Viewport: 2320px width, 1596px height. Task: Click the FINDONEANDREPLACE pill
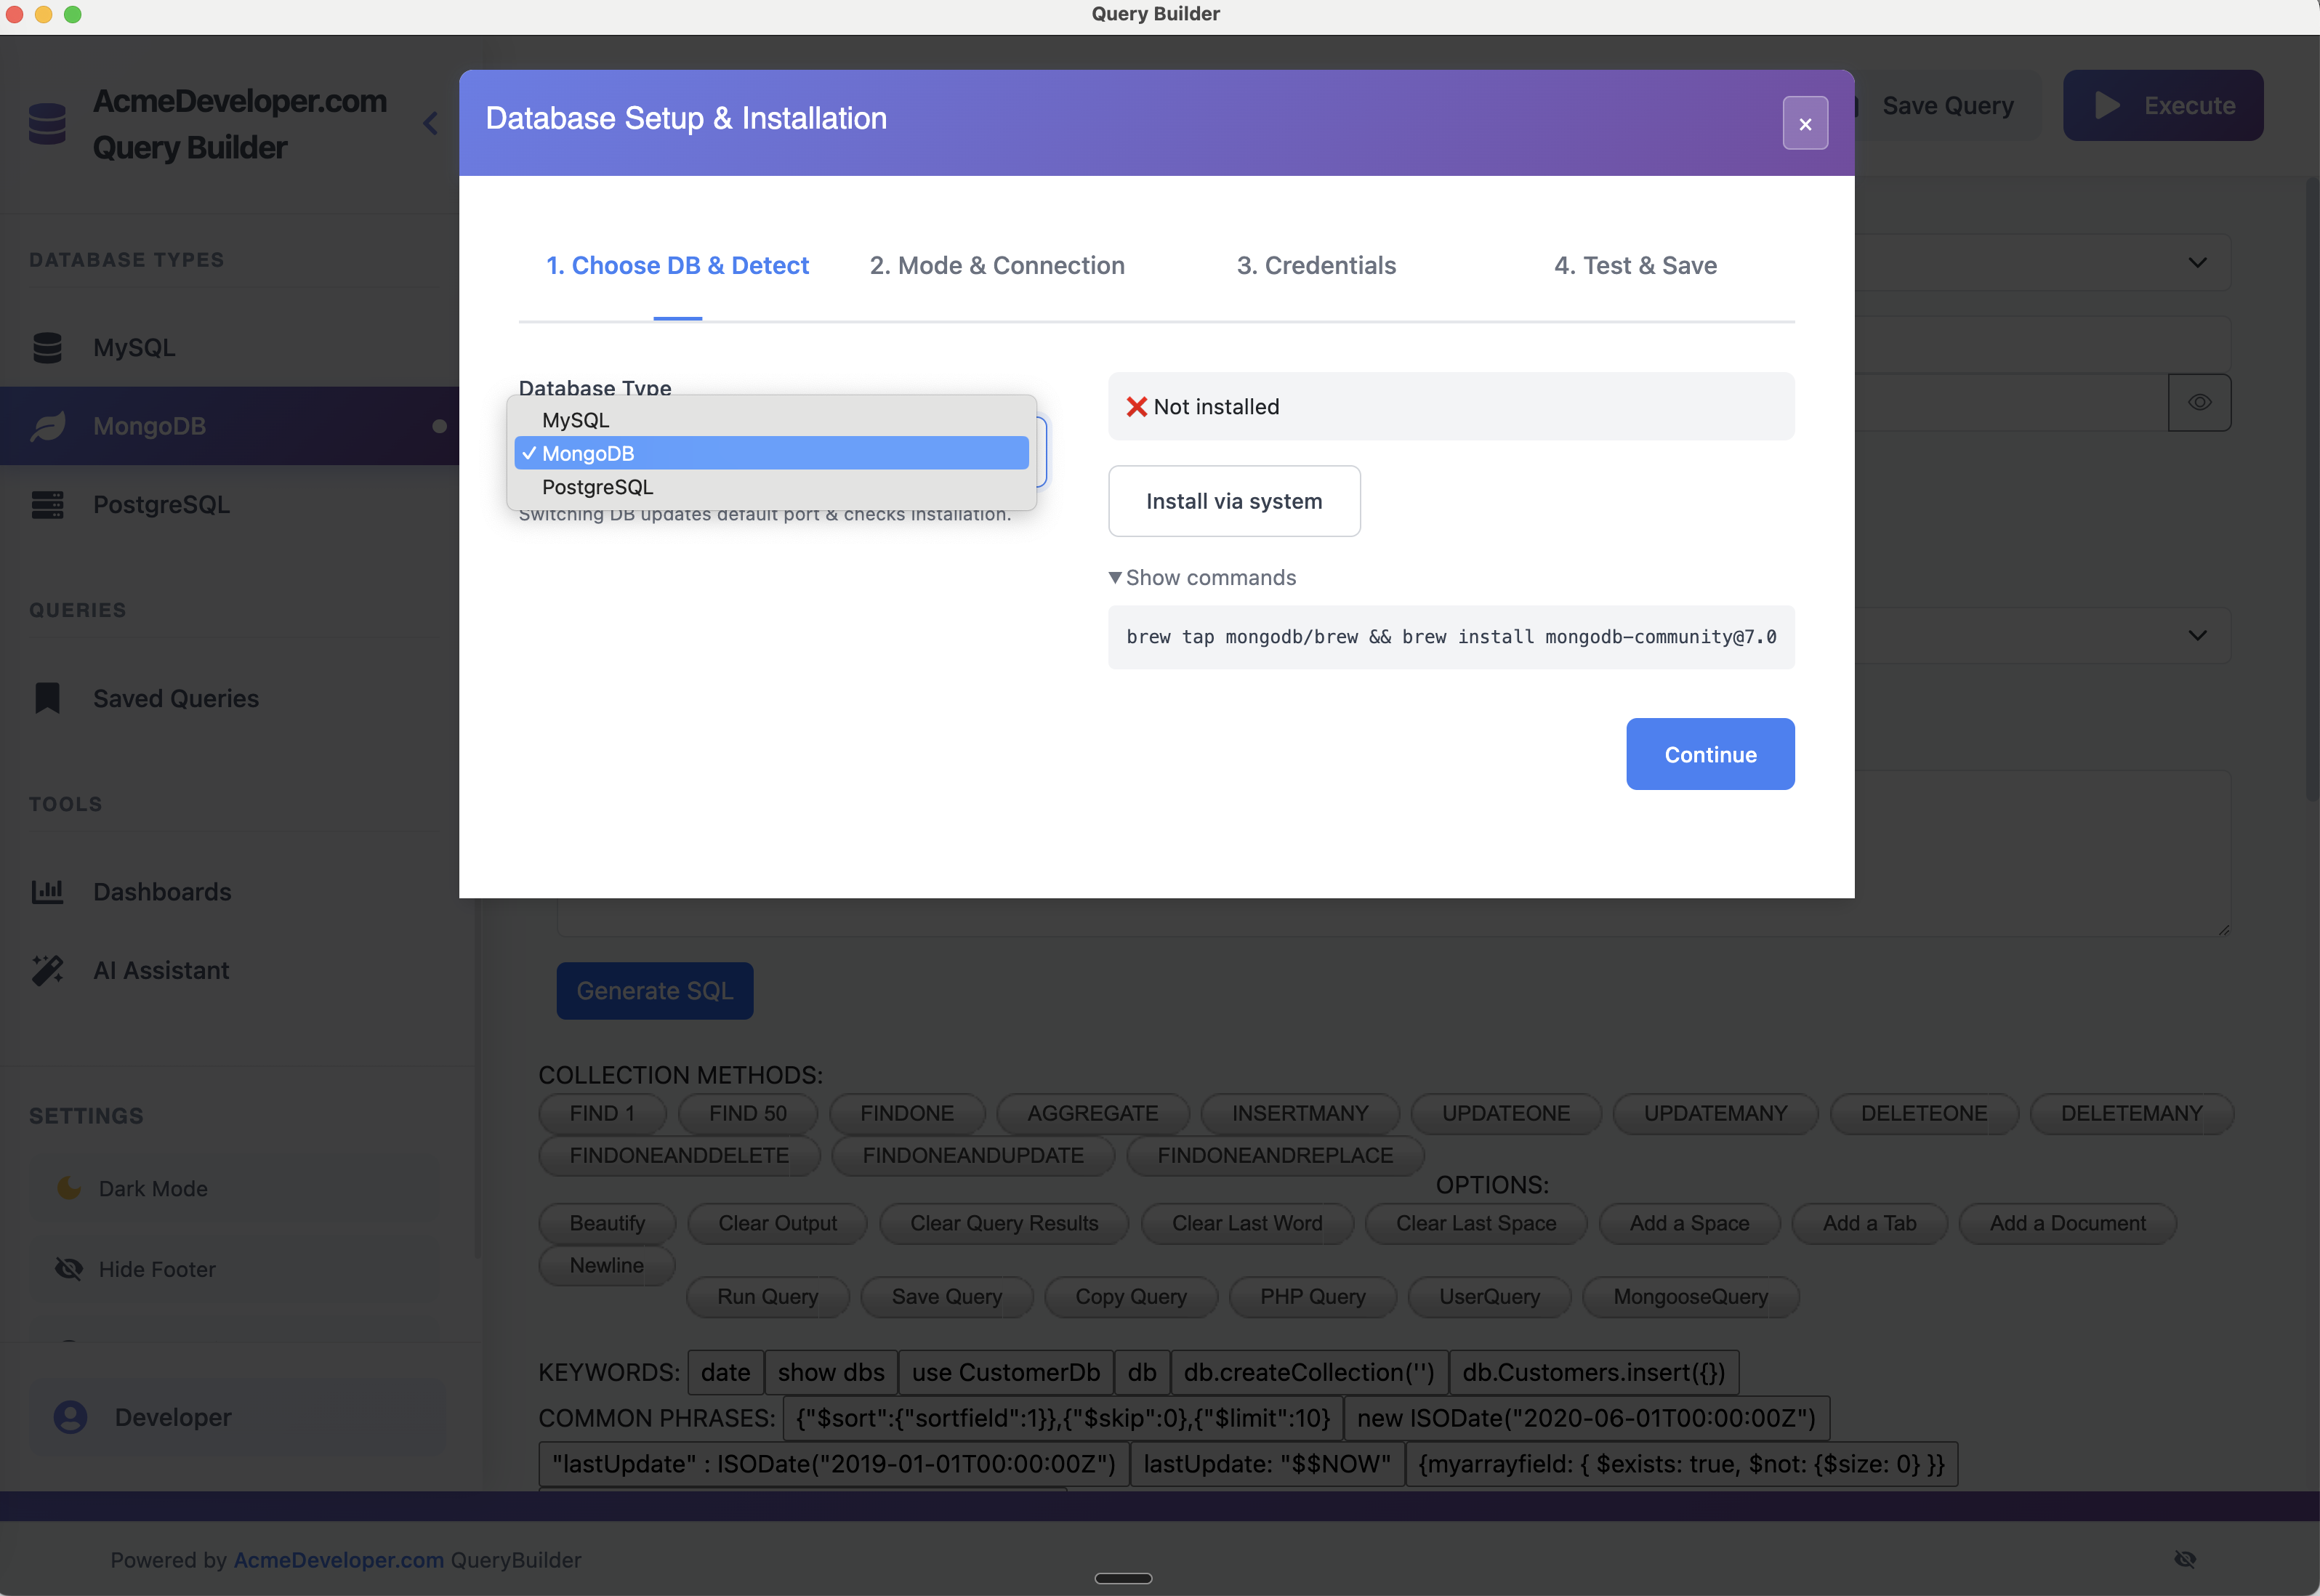pyautogui.click(x=1275, y=1155)
